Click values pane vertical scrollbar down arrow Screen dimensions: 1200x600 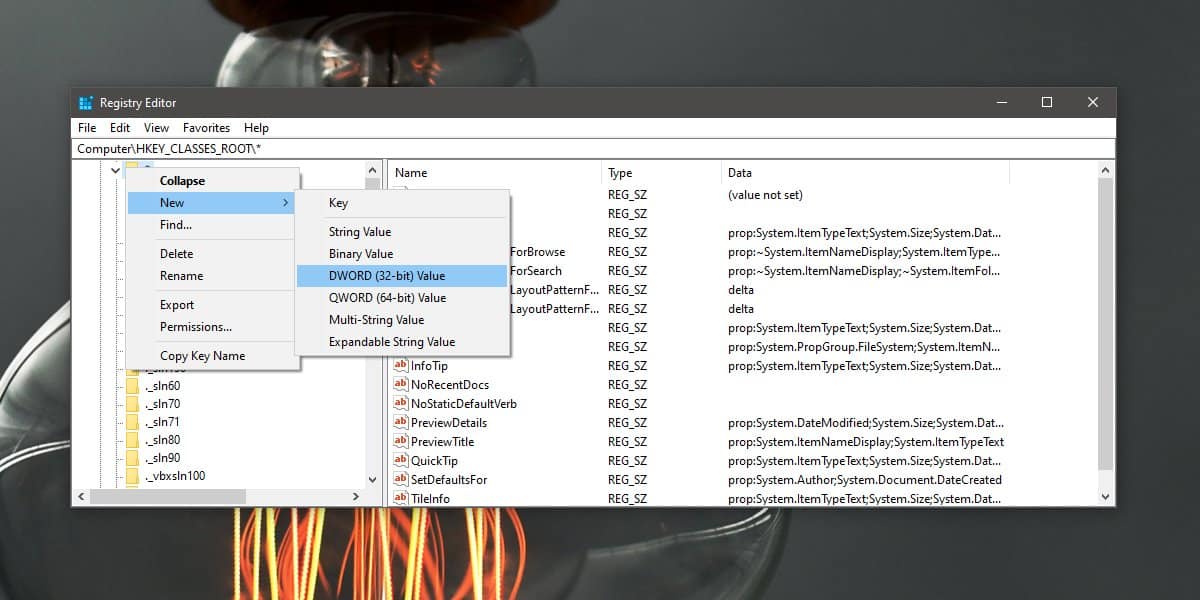[x=1106, y=496]
